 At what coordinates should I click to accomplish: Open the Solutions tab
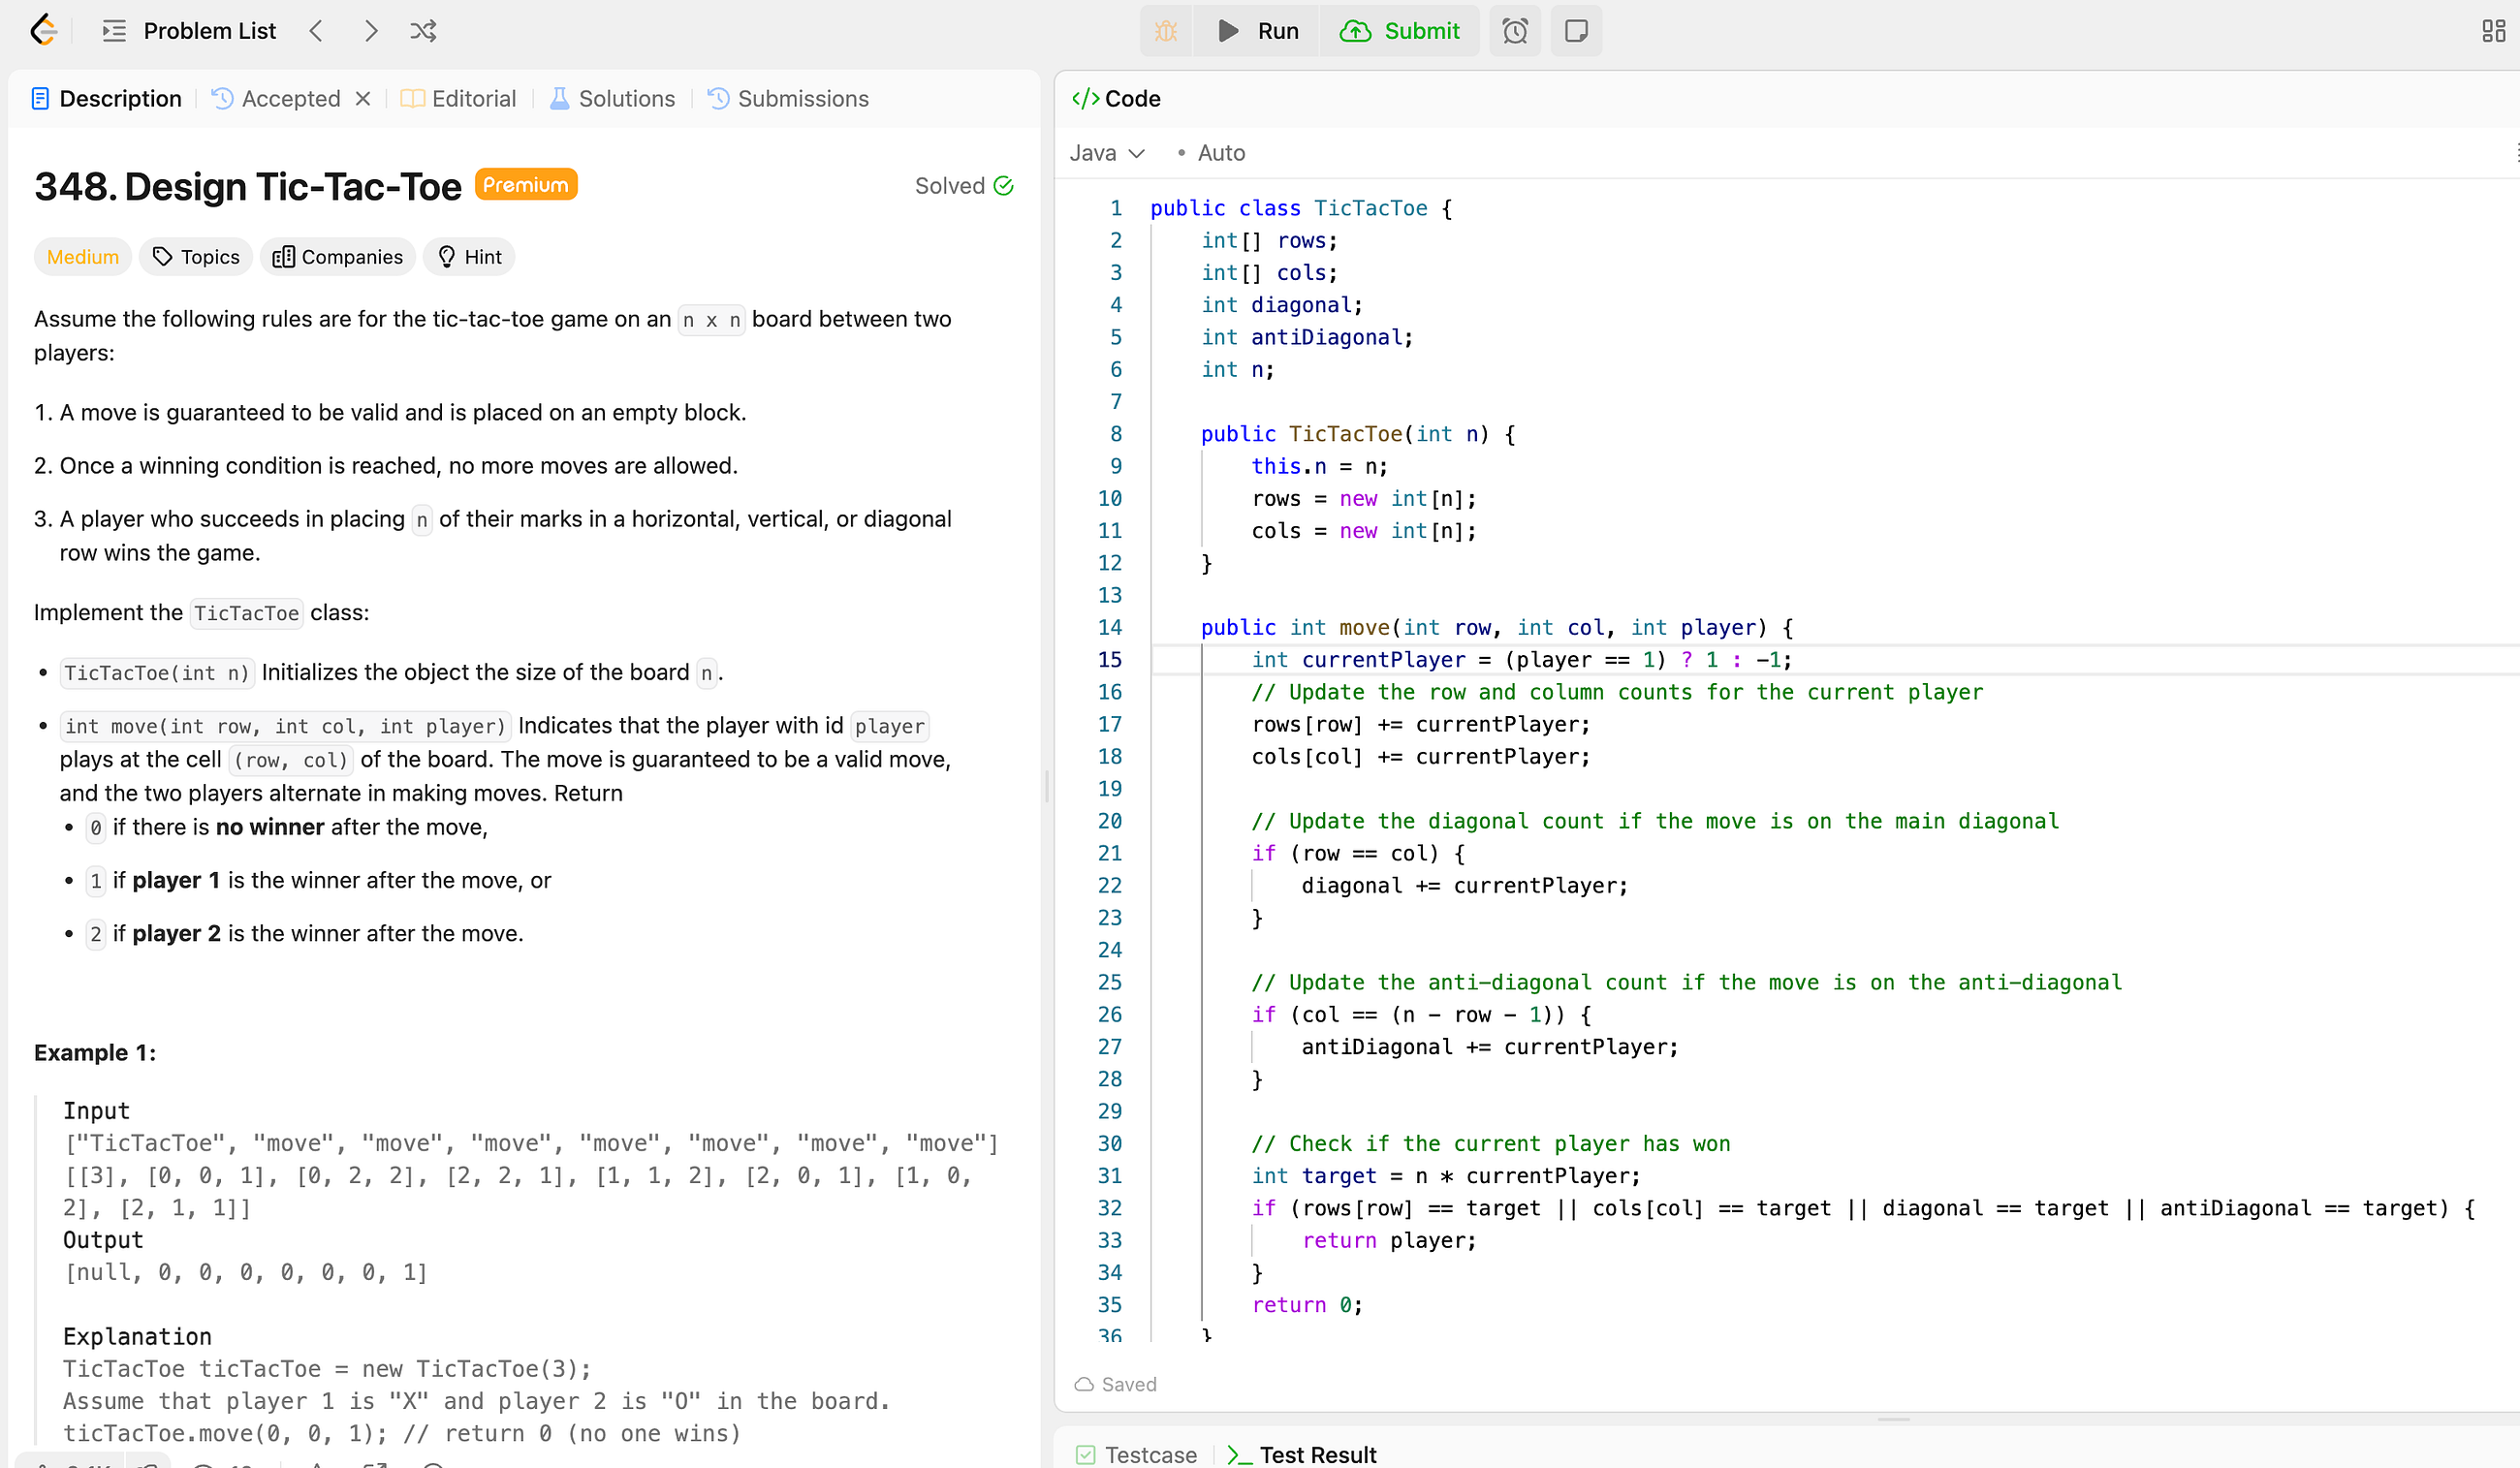click(612, 98)
